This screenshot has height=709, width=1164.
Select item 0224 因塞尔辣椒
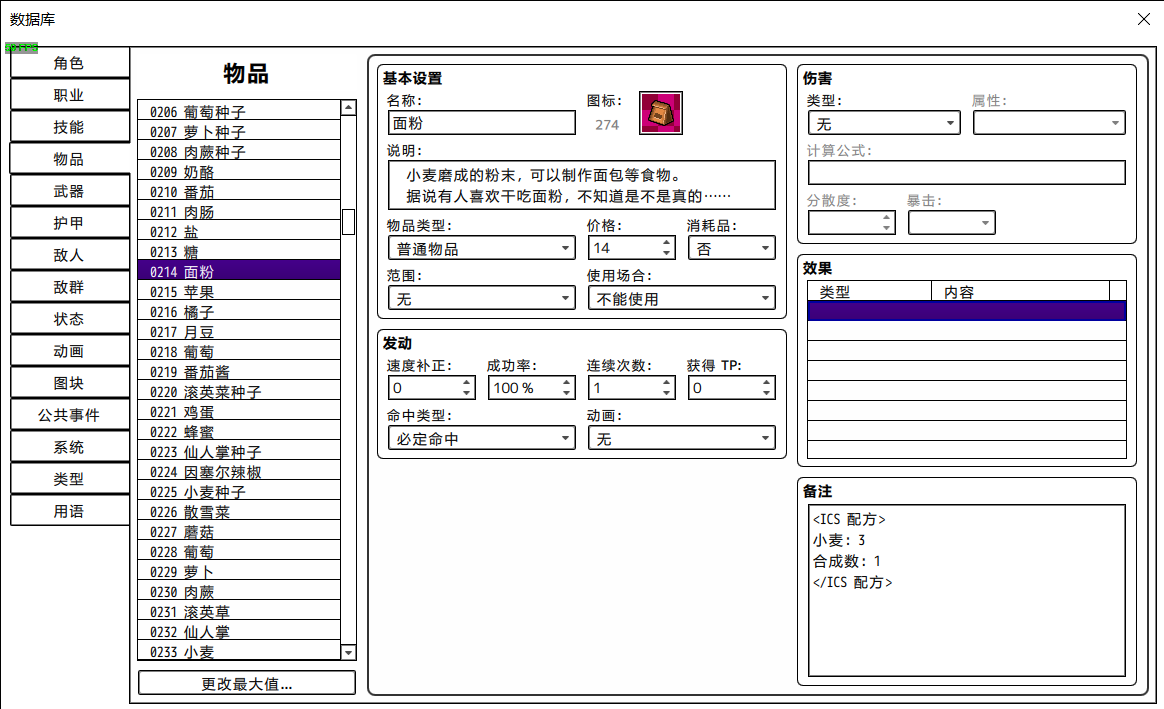239,472
